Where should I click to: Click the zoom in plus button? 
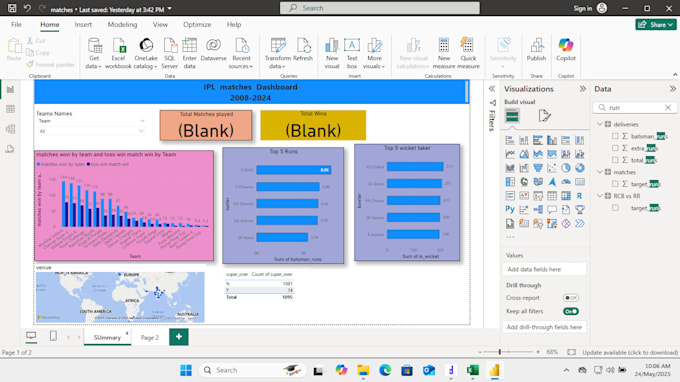pyautogui.click(x=538, y=352)
